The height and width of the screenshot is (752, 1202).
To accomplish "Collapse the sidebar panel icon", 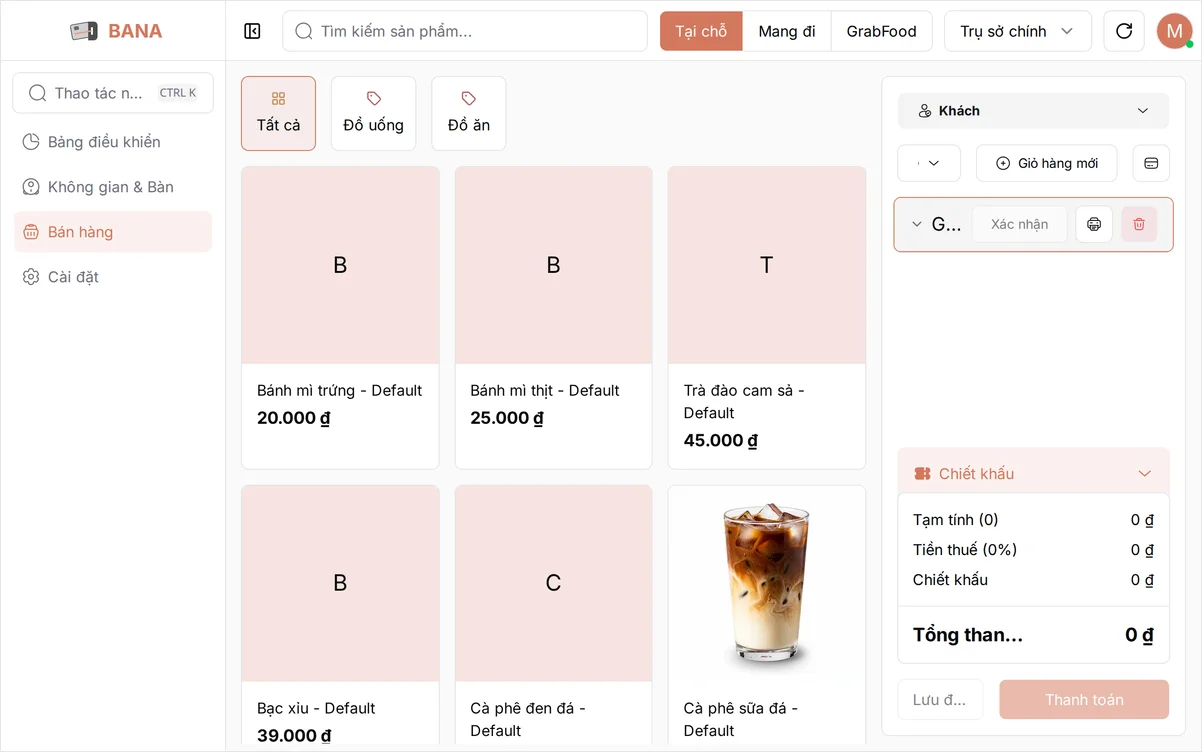I will (252, 31).
